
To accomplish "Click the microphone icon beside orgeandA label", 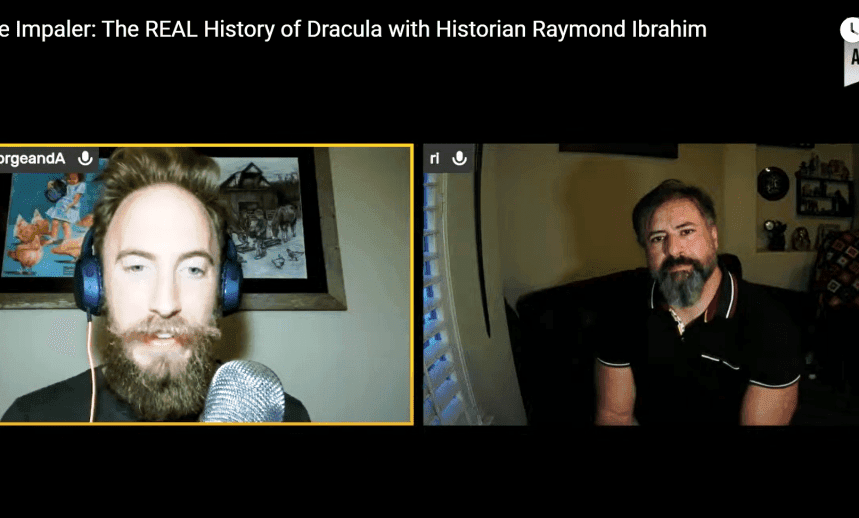I will [x=85, y=159].
